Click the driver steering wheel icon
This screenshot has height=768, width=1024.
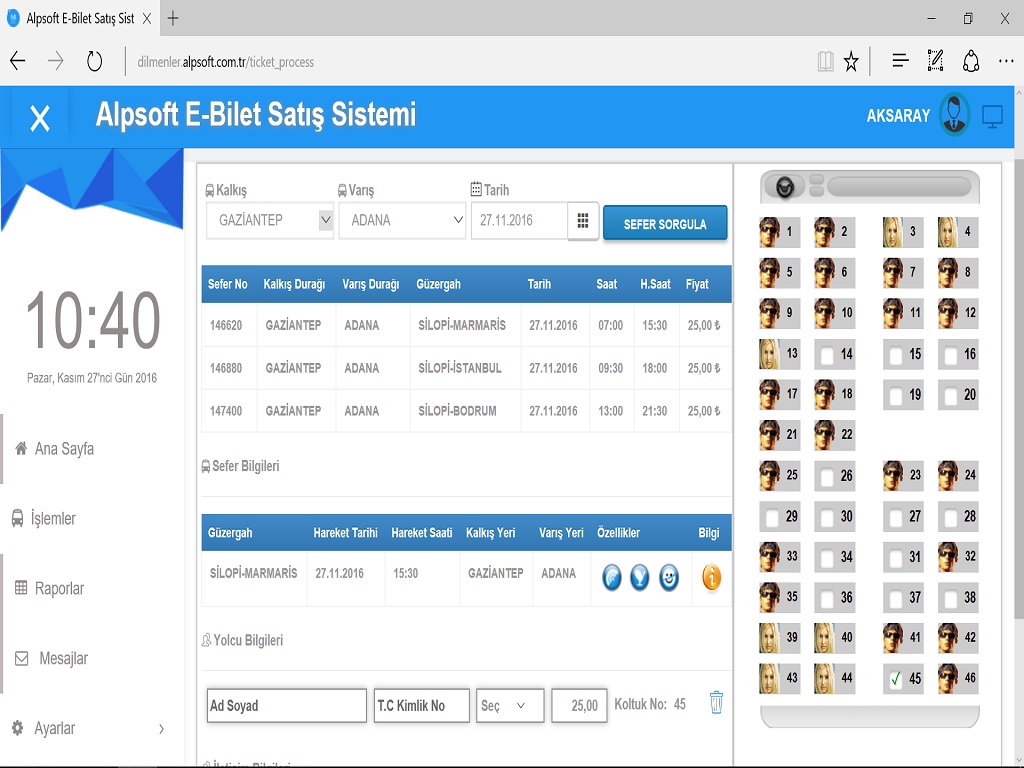click(784, 187)
